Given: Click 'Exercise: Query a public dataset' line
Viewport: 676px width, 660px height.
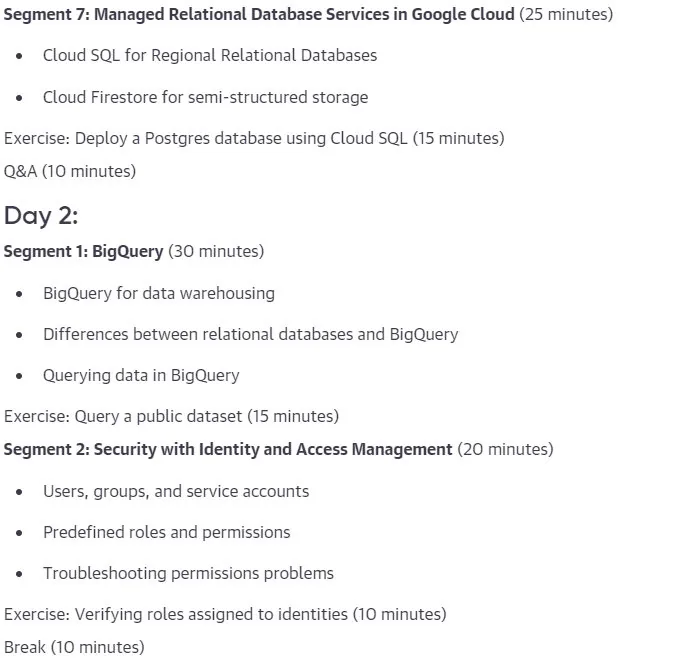Looking at the screenshot, I should pyautogui.click(x=171, y=417).
